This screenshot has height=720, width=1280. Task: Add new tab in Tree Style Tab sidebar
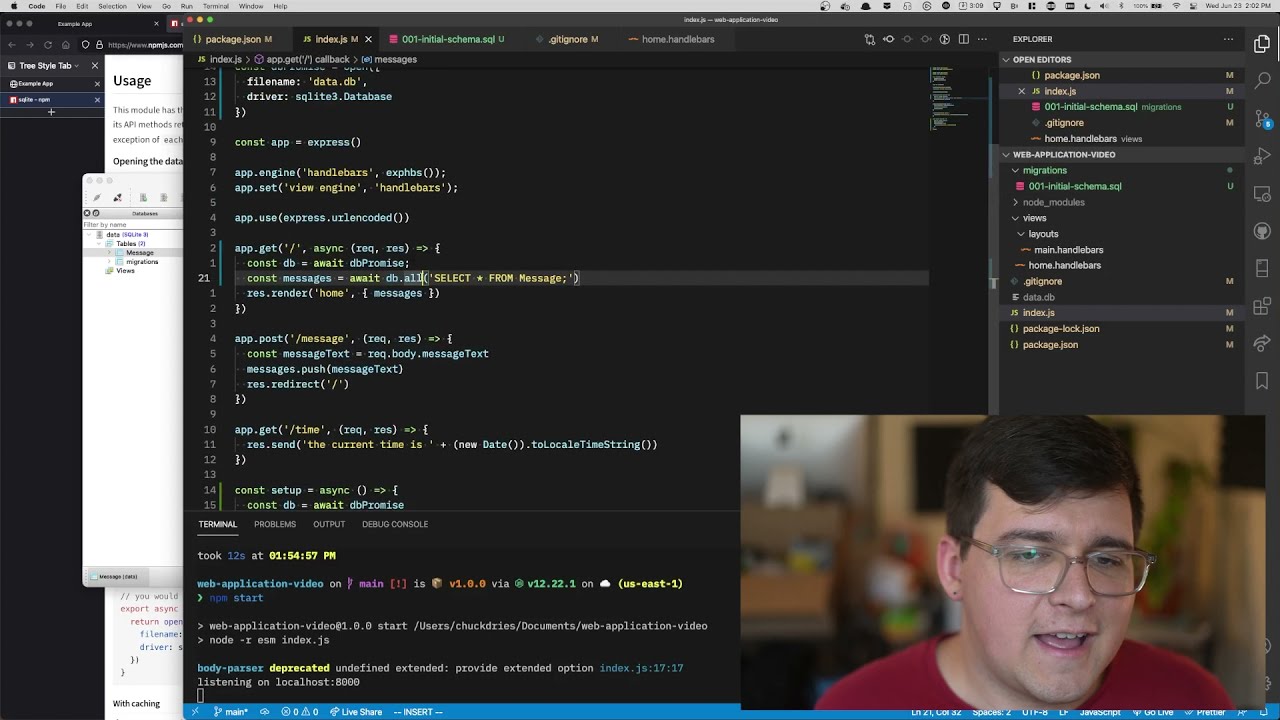click(51, 112)
